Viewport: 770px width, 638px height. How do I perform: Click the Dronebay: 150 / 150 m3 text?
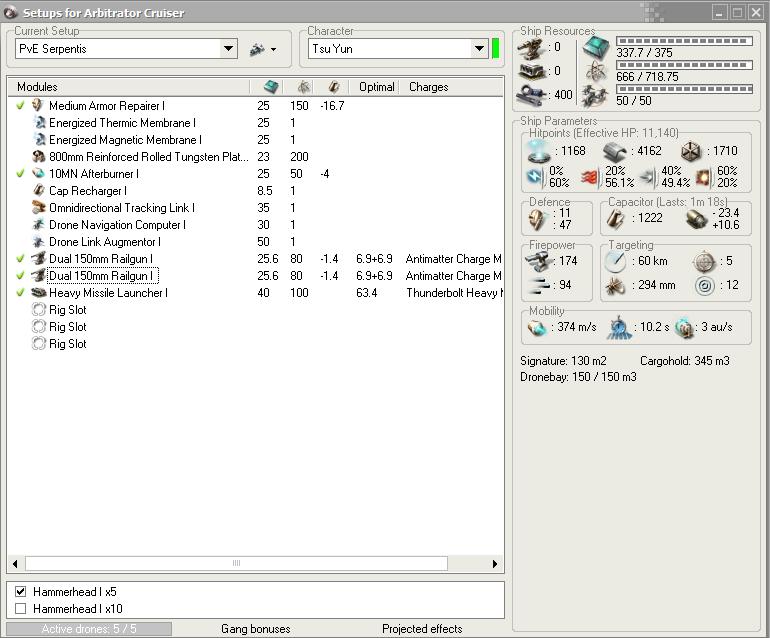pyautogui.click(x=578, y=377)
